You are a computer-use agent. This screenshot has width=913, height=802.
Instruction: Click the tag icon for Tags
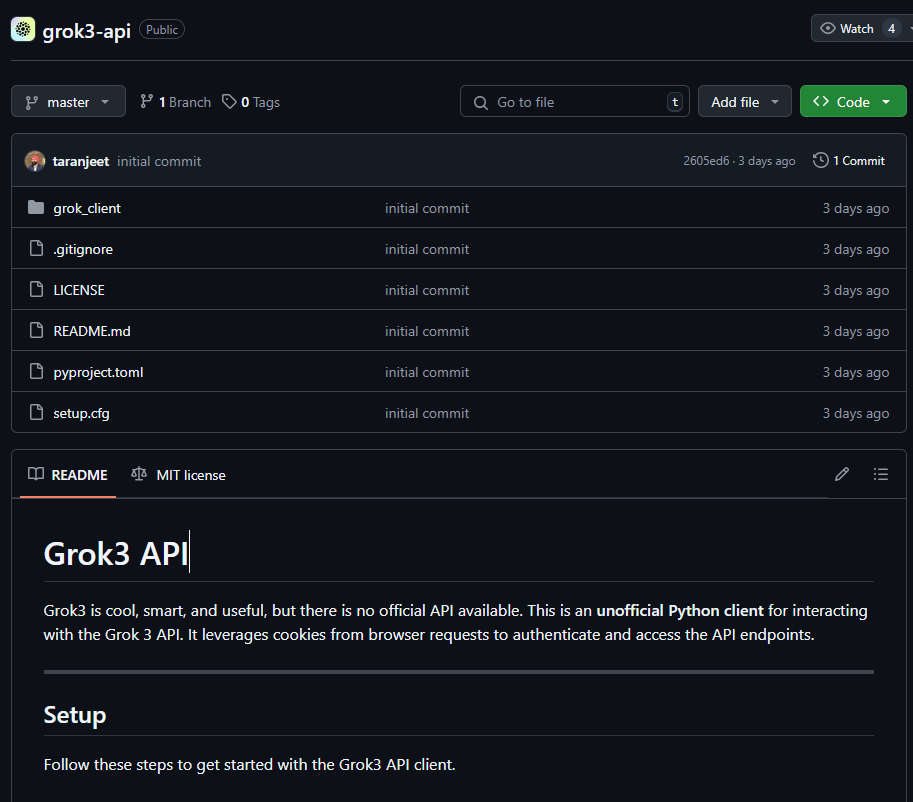click(230, 102)
